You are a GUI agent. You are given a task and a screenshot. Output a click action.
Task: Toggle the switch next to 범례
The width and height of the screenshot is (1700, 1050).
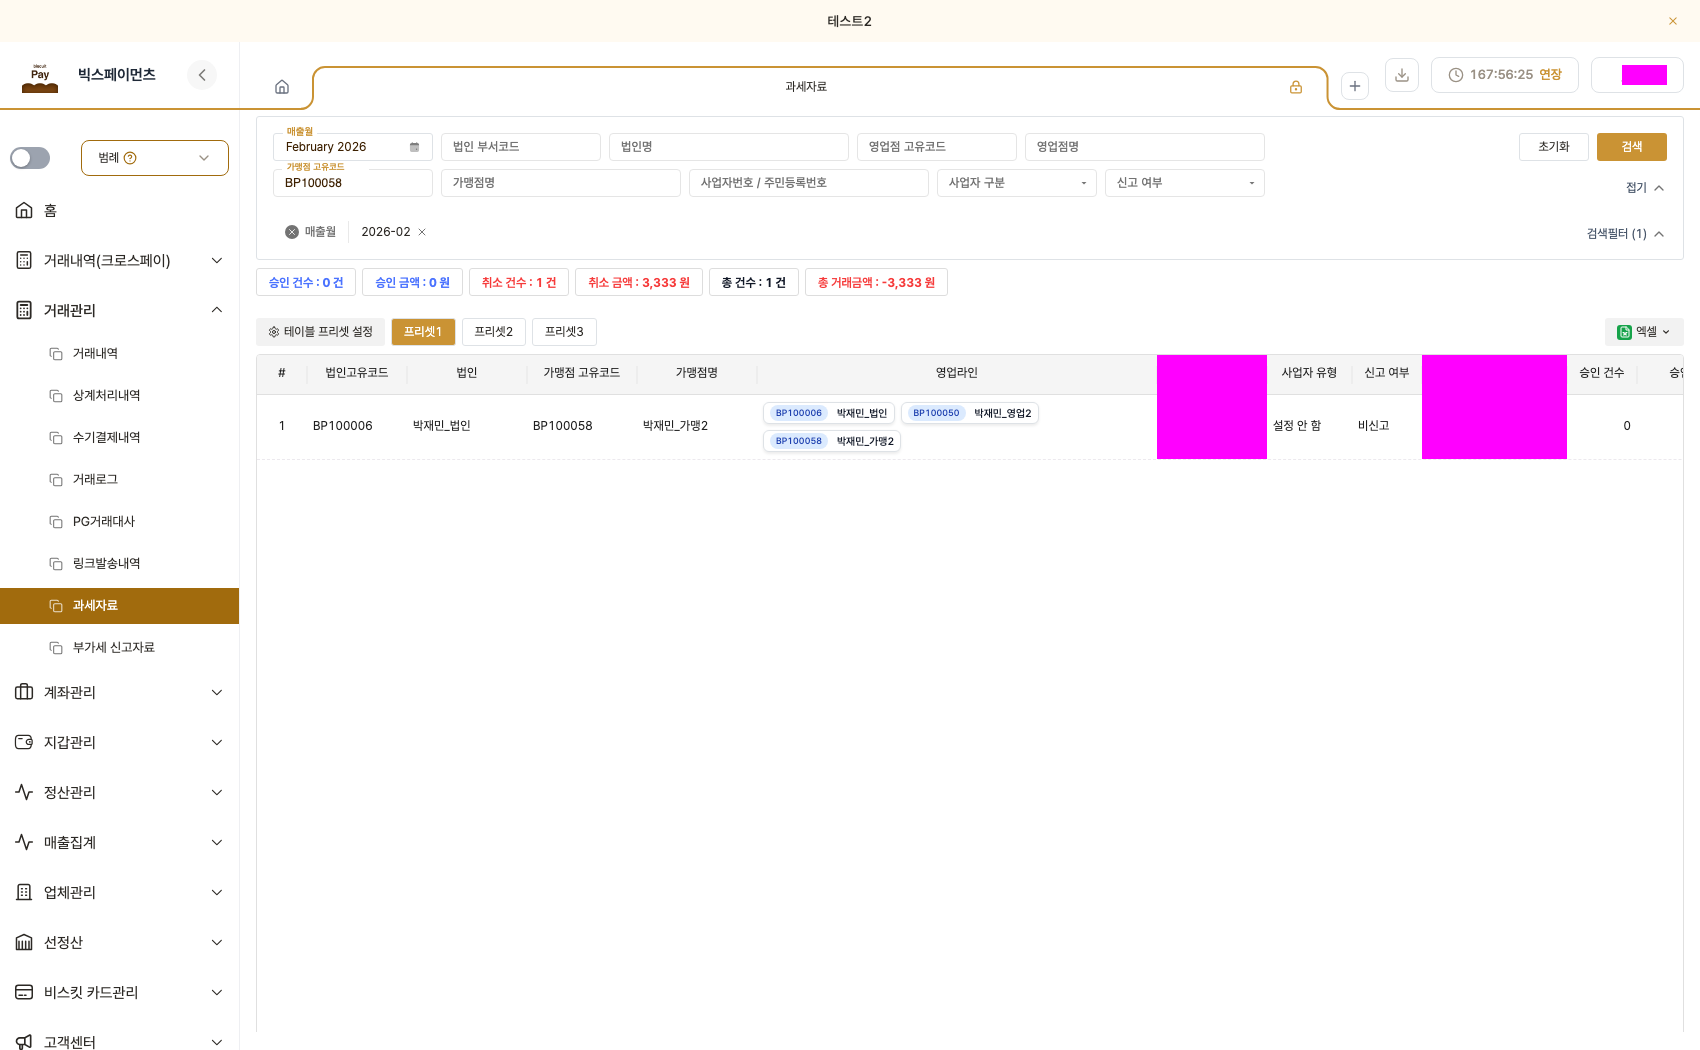(30, 158)
